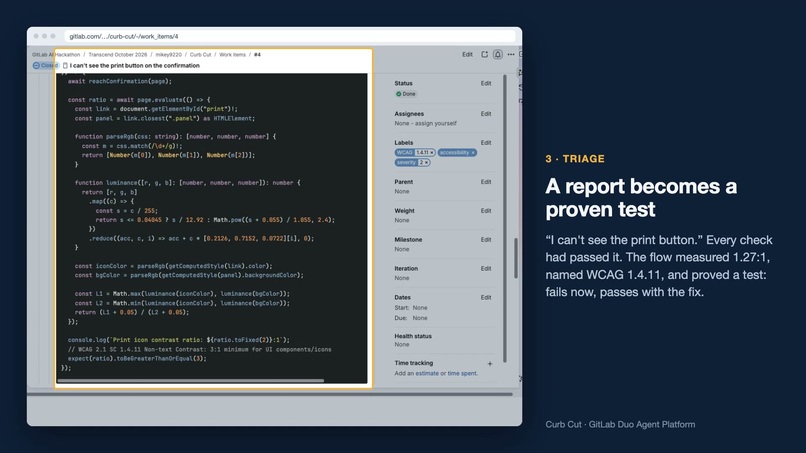The image size is (806, 453).
Task: Click the 'const iconColor' code line
Action: coord(174,266)
